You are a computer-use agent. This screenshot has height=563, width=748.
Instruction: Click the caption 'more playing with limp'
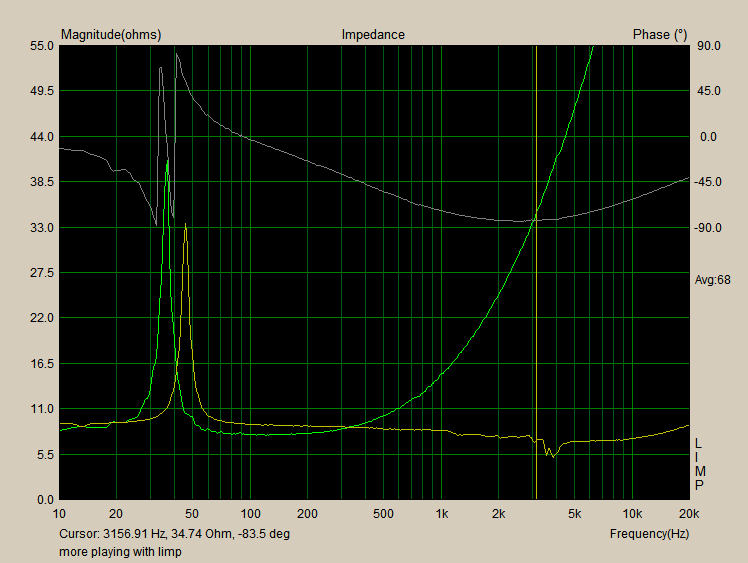[120, 552]
